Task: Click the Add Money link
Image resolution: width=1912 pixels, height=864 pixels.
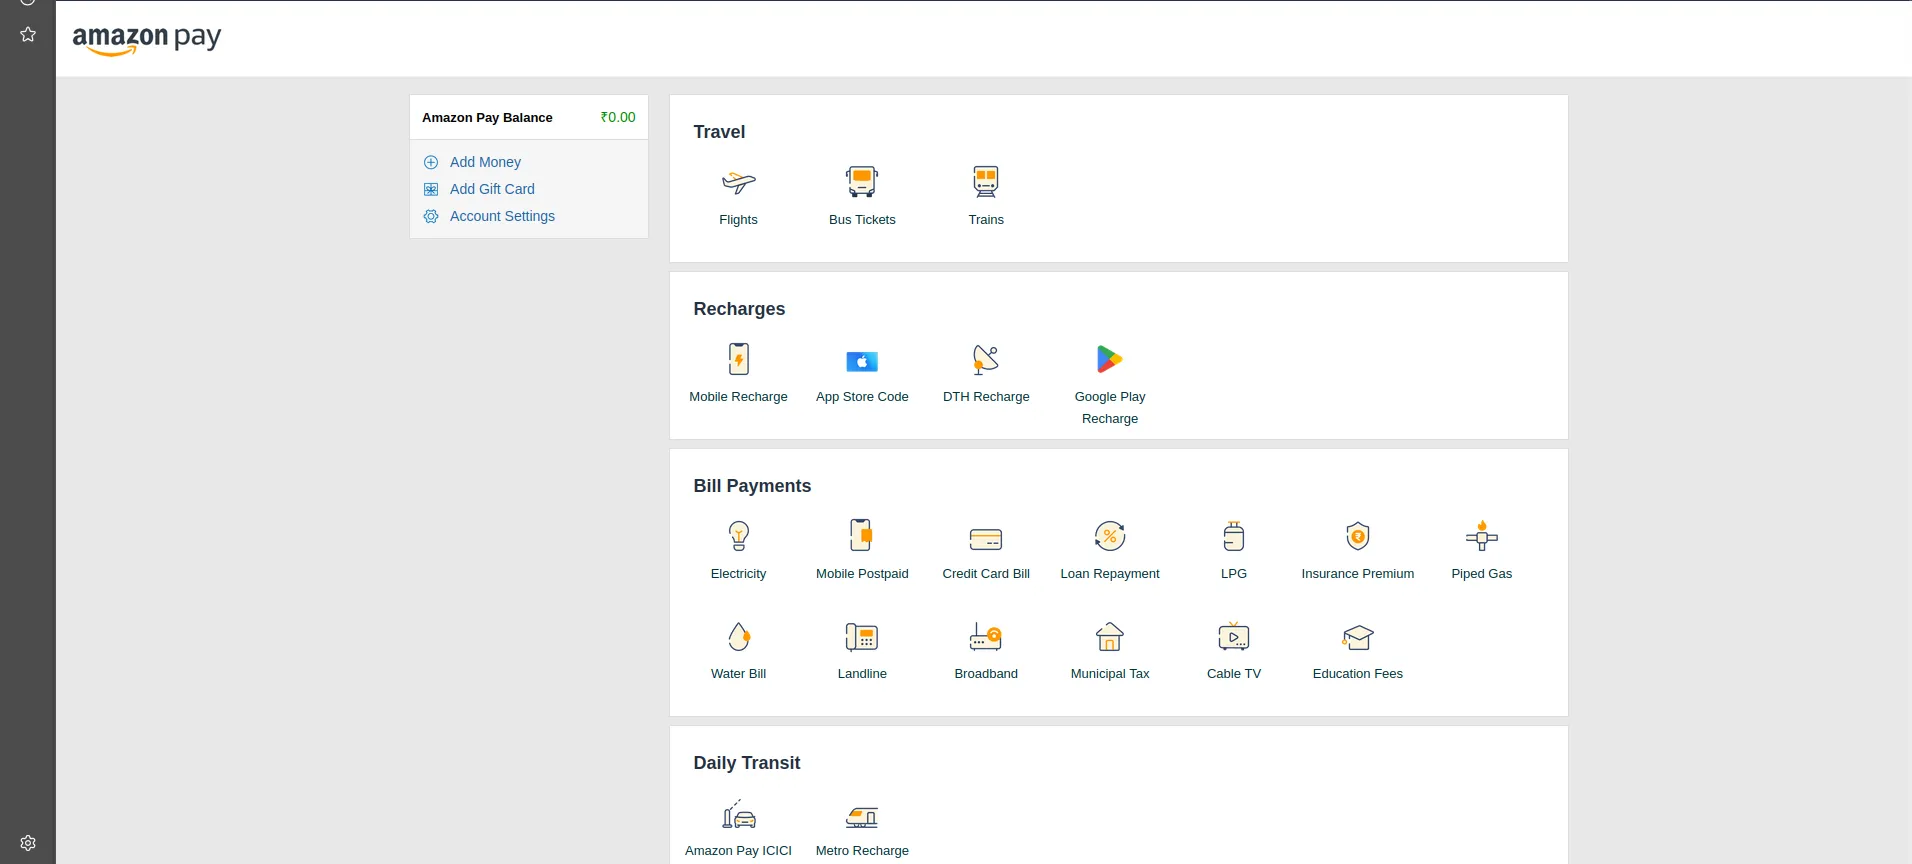Action: [x=485, y=162]
